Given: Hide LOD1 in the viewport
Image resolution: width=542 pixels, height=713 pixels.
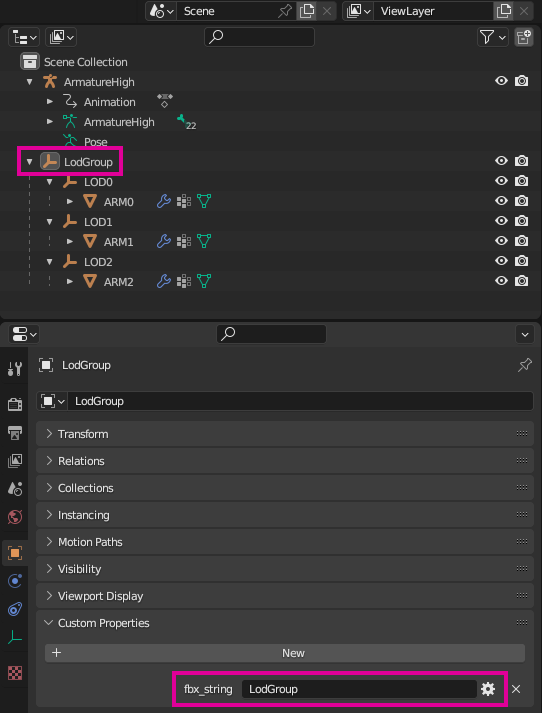Looking at the screenshot, I should 501,221.
